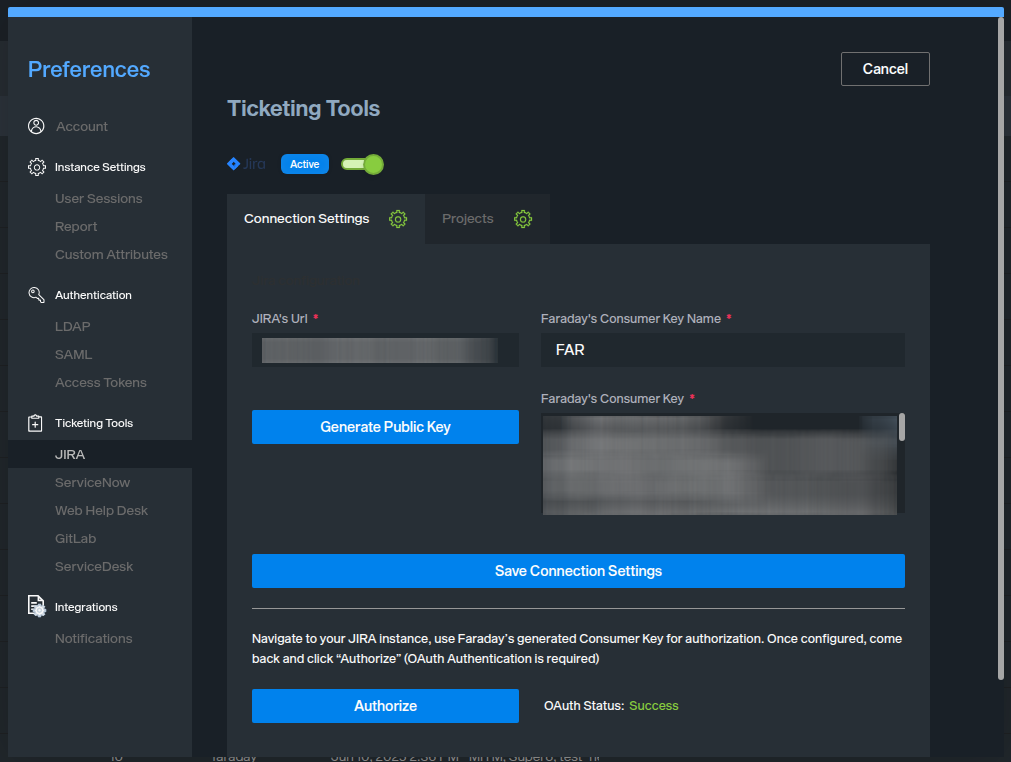
Task: Select the Connection Settings tab
Action: coord(306,219)
